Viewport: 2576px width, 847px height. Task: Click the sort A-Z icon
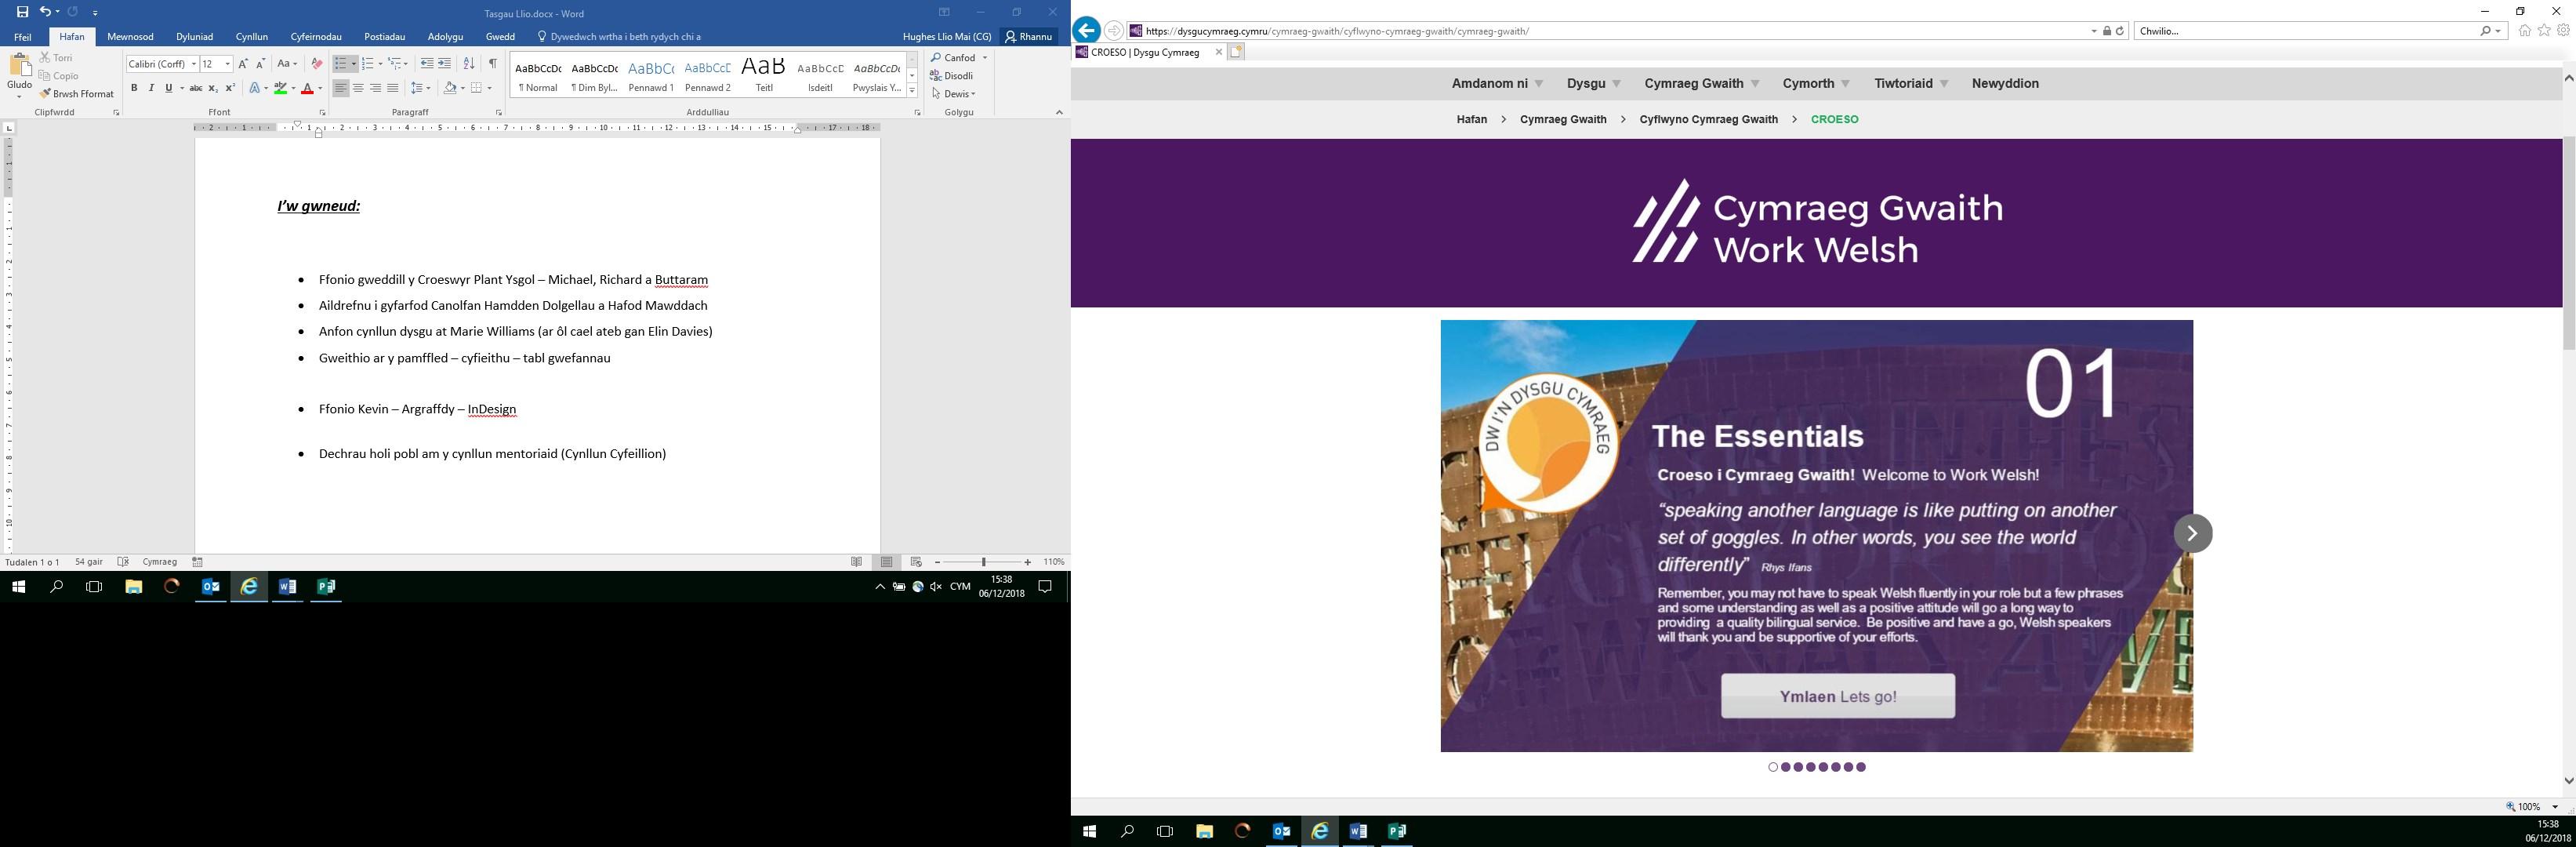(x=469, y=64)
